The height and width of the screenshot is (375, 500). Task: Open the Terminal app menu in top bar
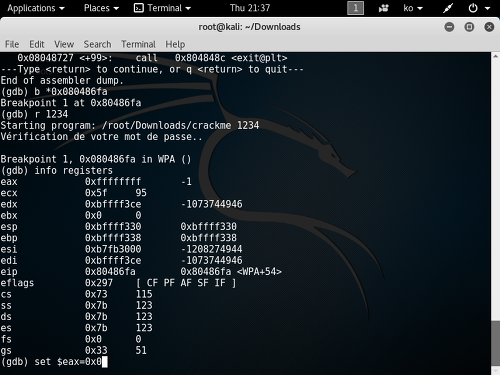tap(162, 8)
